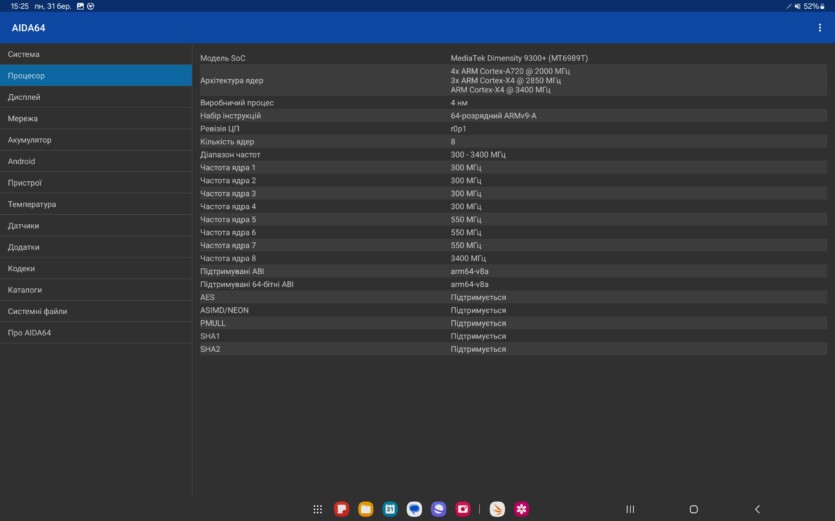The width and height of the screenshot is (835, 521).
Task: Select the Частота ядра 1 label
Action: [x=228, y=167]
